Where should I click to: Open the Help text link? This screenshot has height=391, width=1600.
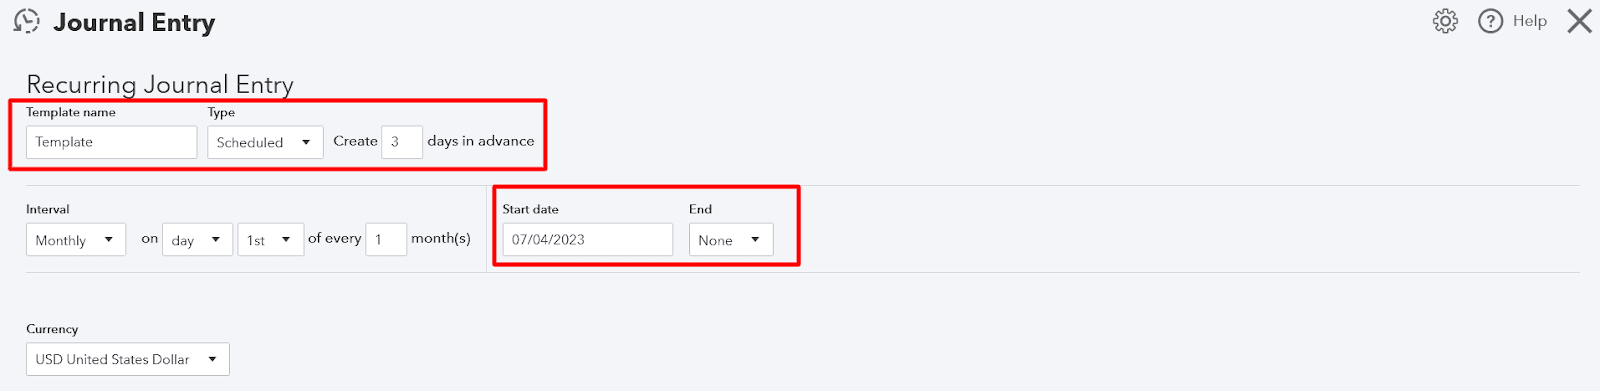pyautogui.click(x=1529, y=21)
